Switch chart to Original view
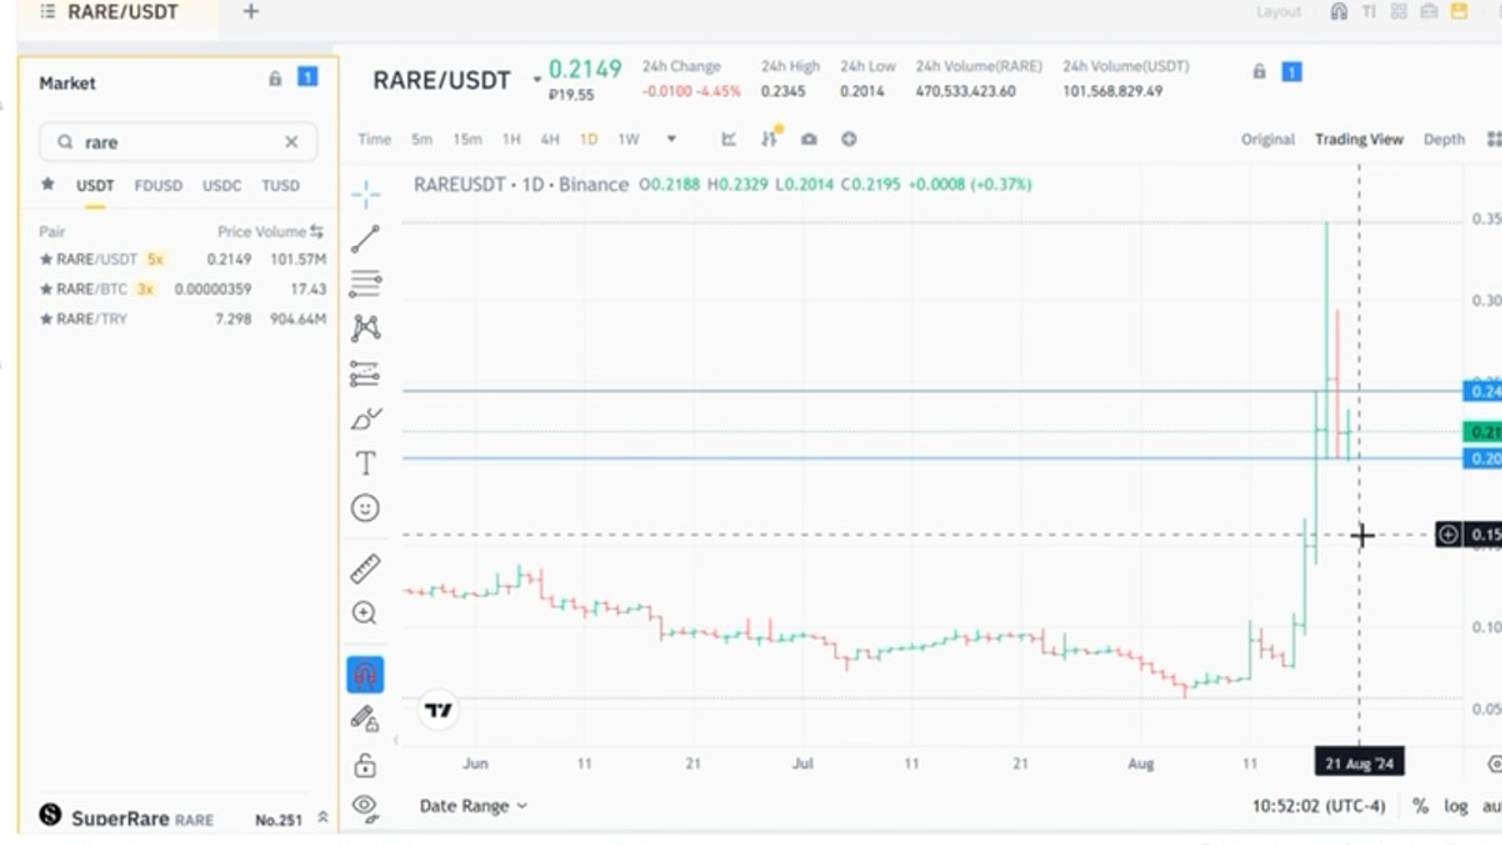The height and width of the screenshot is (845, 1502). point(1268,139)
